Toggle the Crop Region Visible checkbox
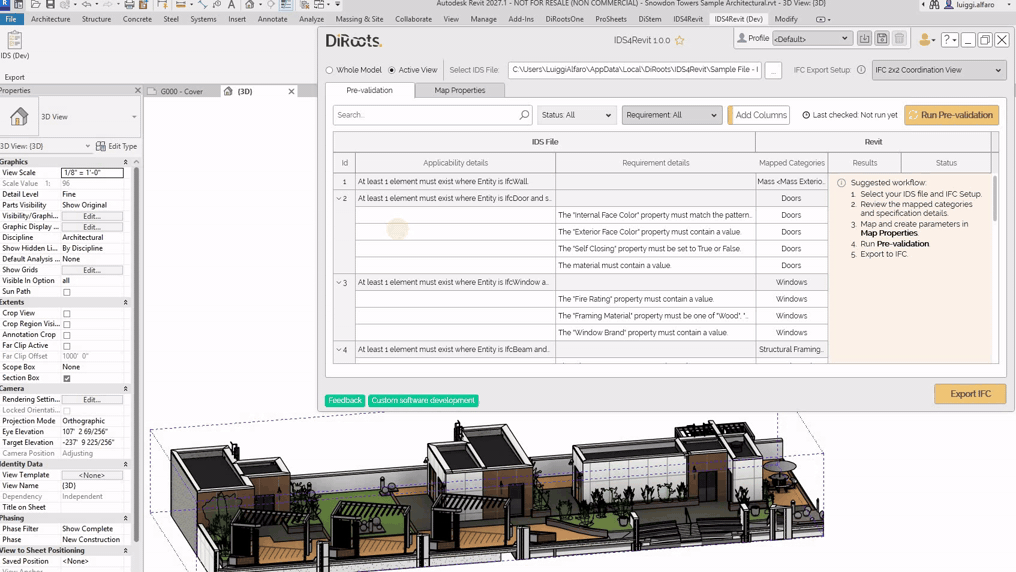 pos(67,325)
